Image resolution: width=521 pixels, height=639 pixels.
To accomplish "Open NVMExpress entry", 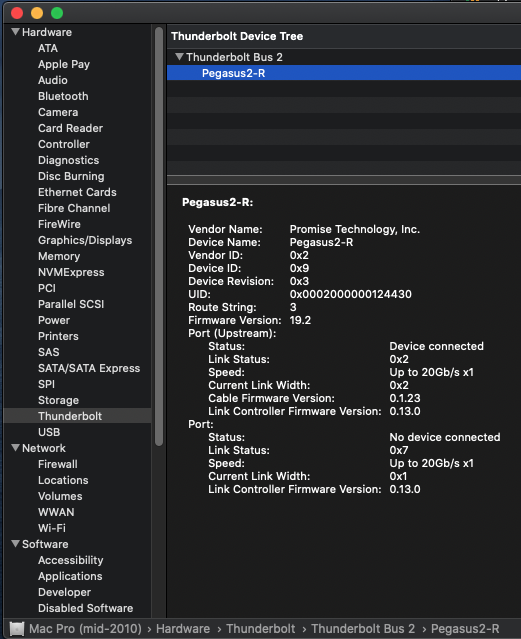I will pyautogui.click(x=71, y=272).
